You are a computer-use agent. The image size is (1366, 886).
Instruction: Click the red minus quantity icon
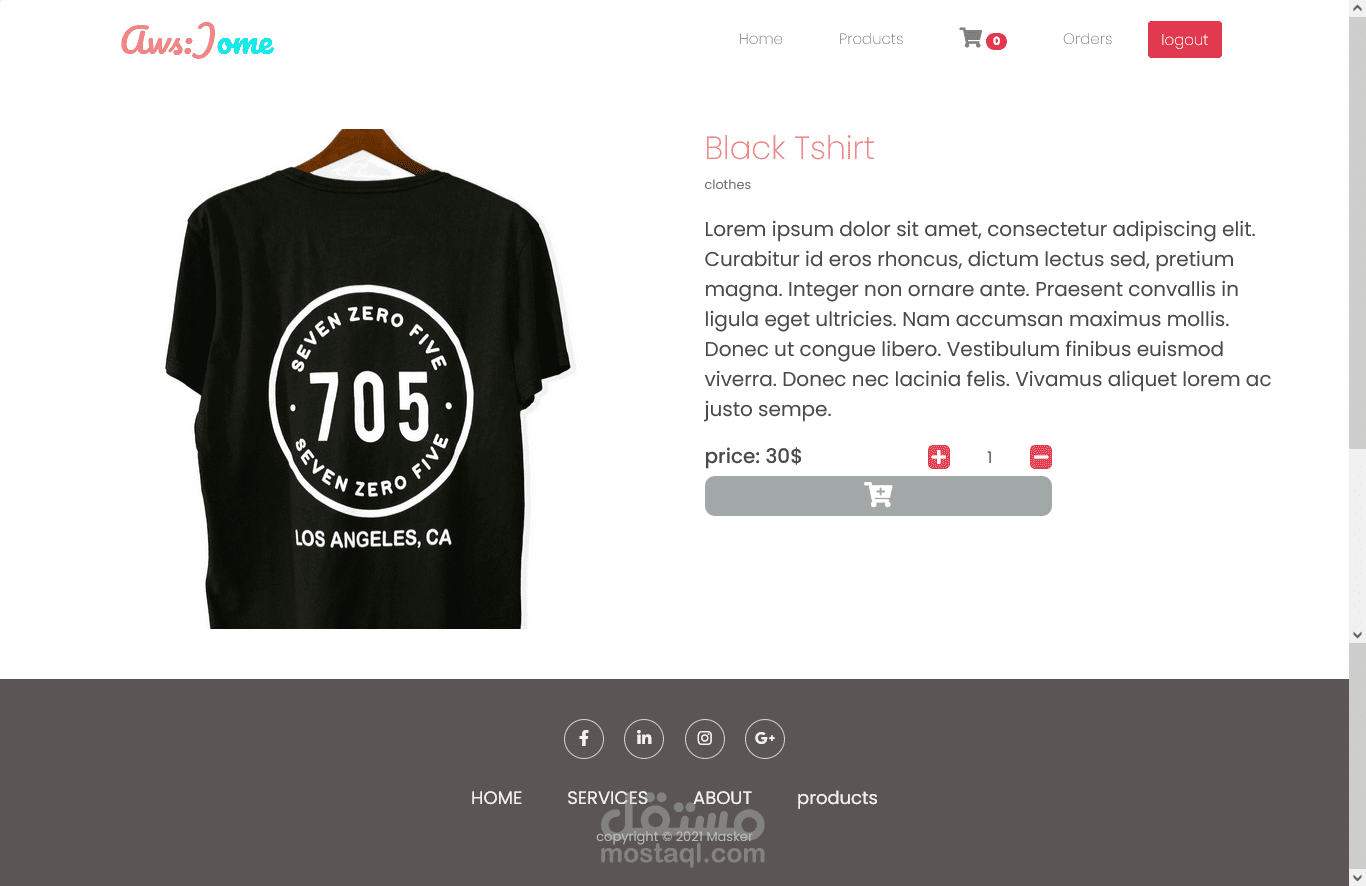(1041, 457)
